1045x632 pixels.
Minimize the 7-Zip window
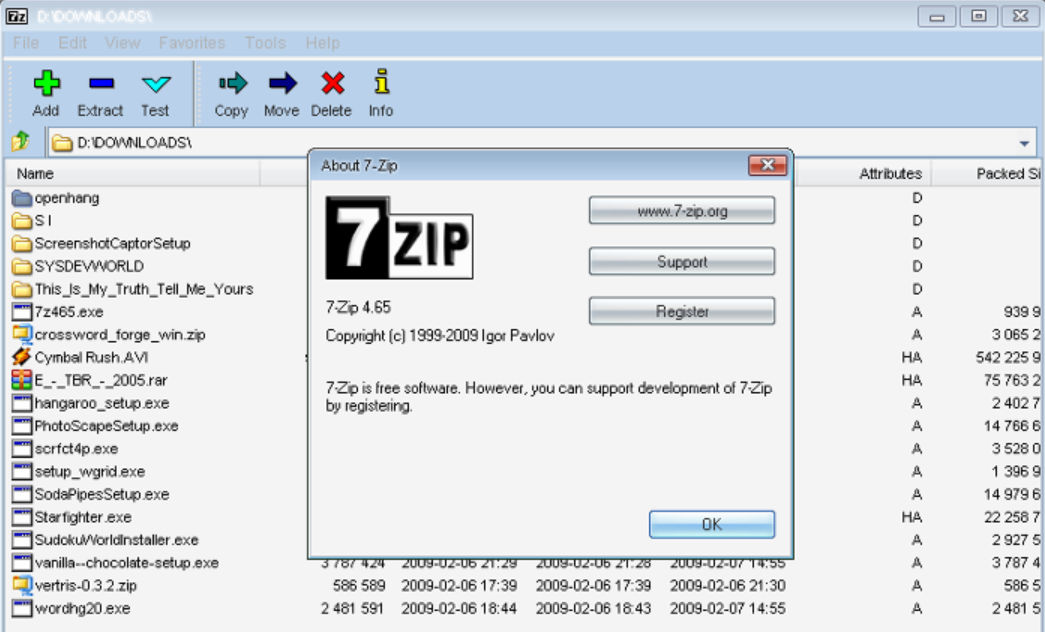coord(937,17)
